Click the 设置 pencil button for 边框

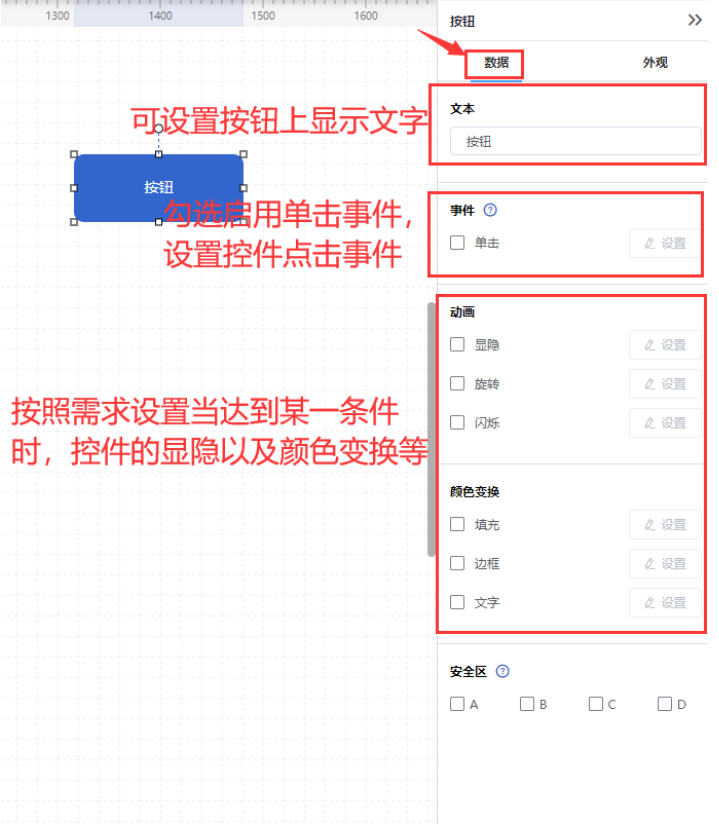pyautogui.click(x=665, y=564)
